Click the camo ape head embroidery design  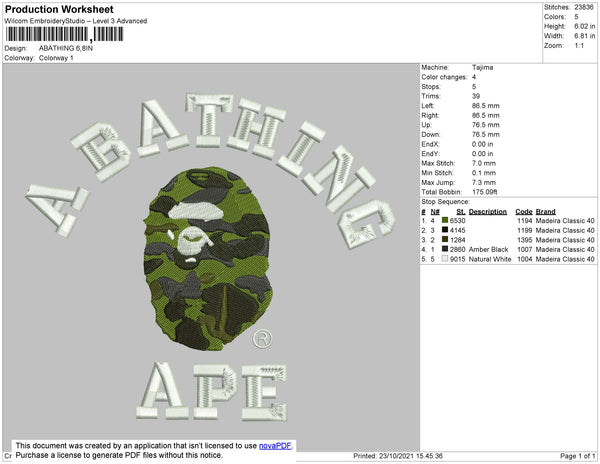click(208, 259)
